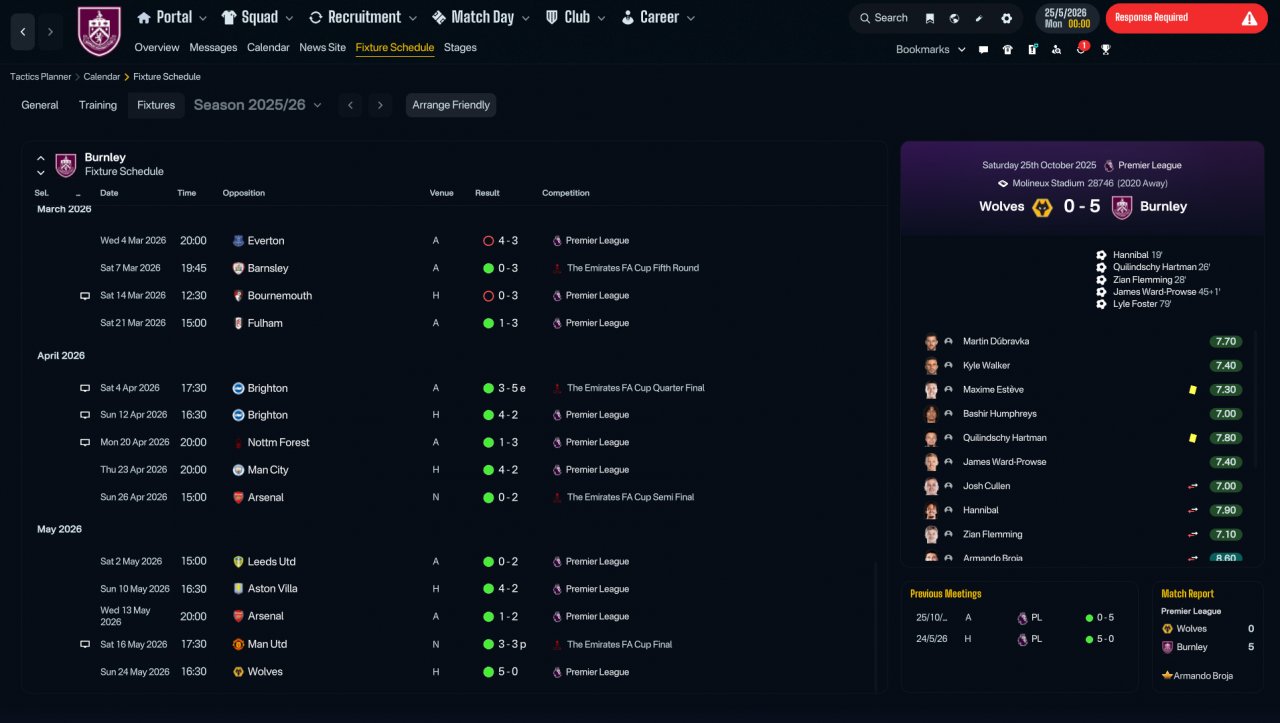Select the General sub-tab
The width and height of the screenshot is (1280, 723).
[40, 105]
